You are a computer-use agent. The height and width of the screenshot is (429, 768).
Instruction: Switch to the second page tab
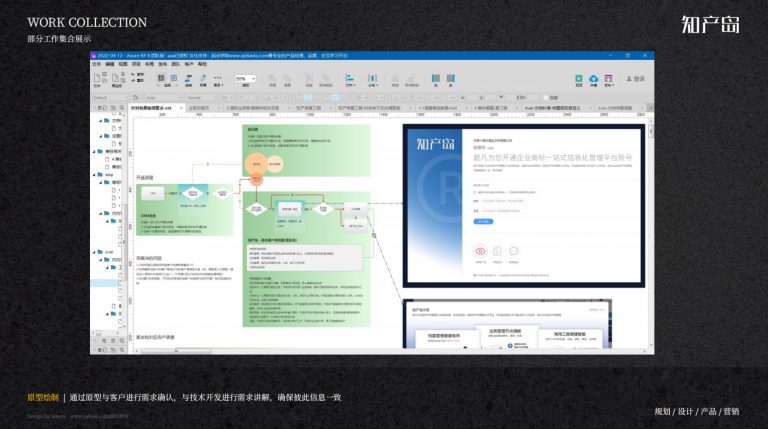[199, 108]
